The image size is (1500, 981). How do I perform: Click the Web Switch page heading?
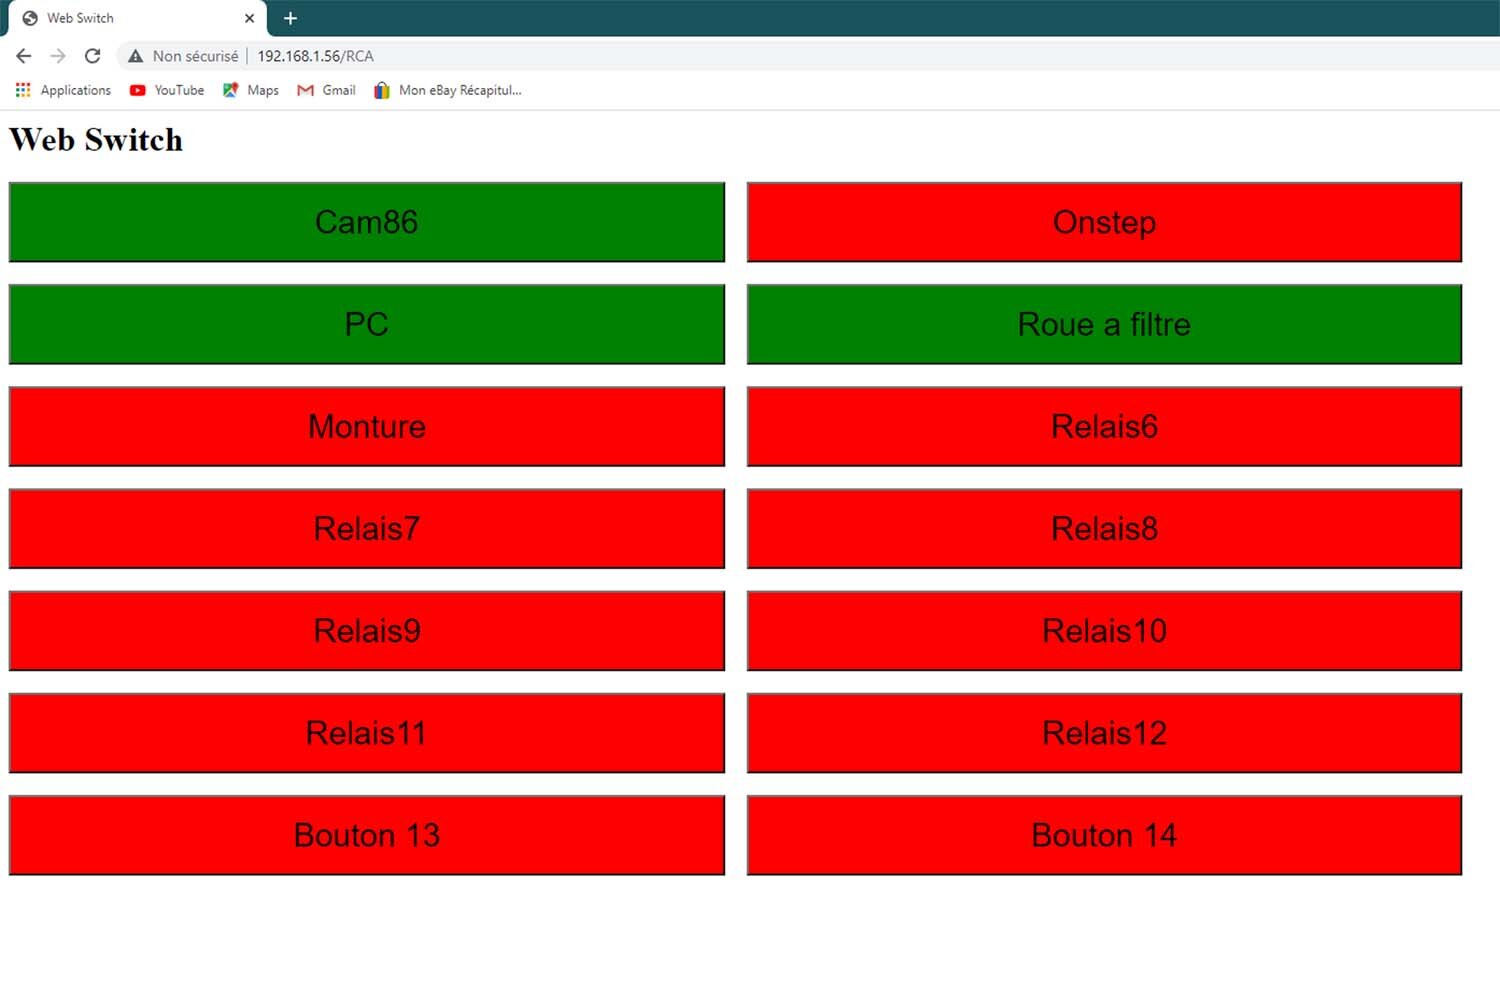tap(96, 140)
